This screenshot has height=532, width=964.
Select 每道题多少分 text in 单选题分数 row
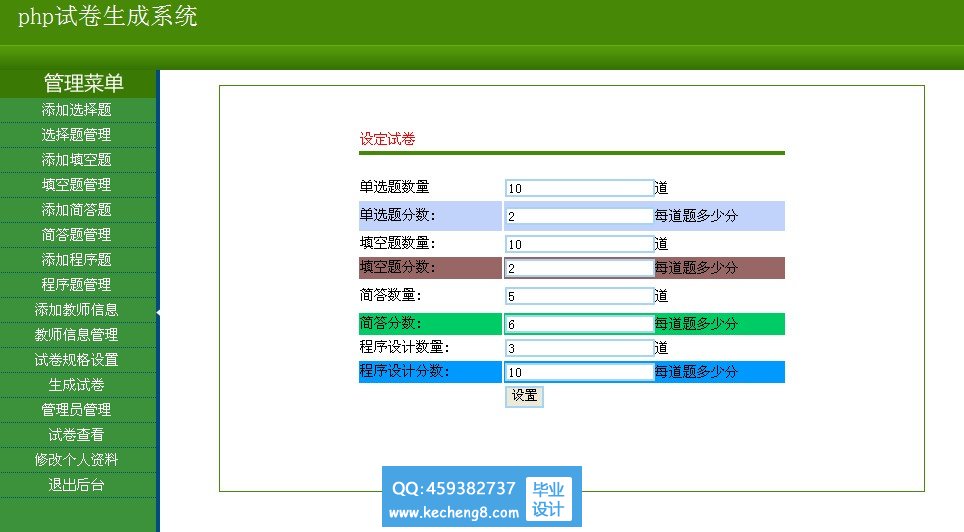click(x=696, y=216)
